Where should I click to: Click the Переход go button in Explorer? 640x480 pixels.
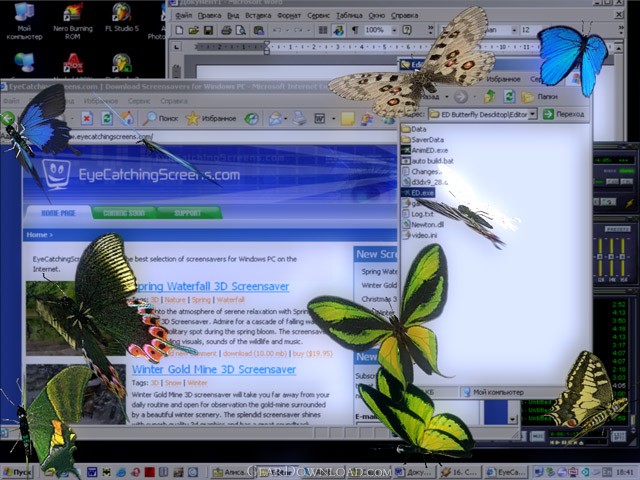563,115
